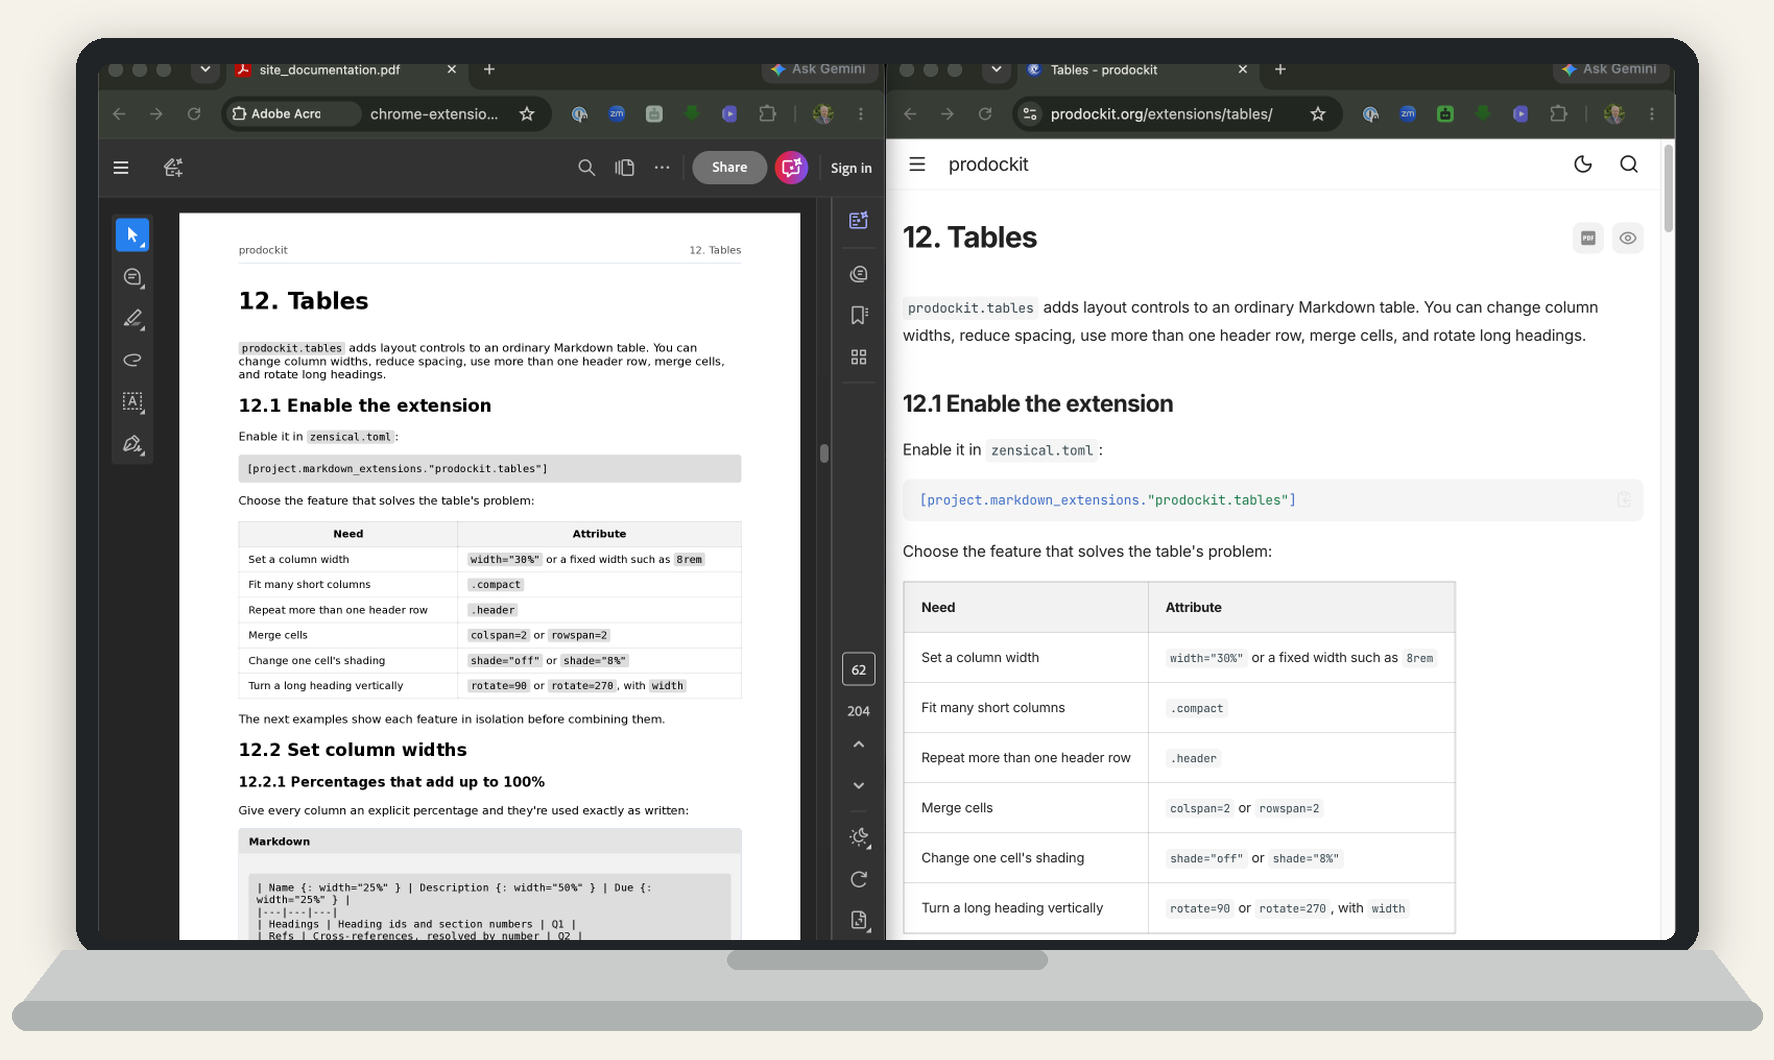Search the PDF with the magnifier icon
The image size is (1774, 1060).
click(x=587, y=168)
